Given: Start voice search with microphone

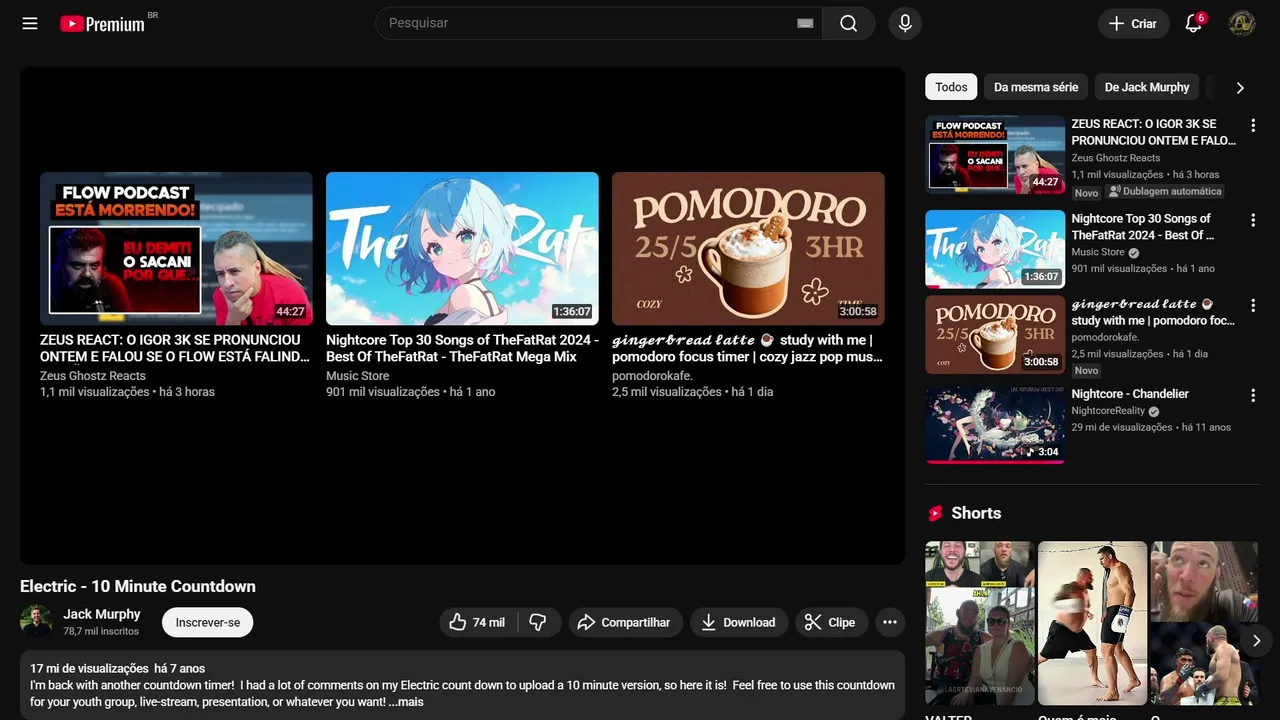Looking at the screenshot, I should [x=905, y=23].
